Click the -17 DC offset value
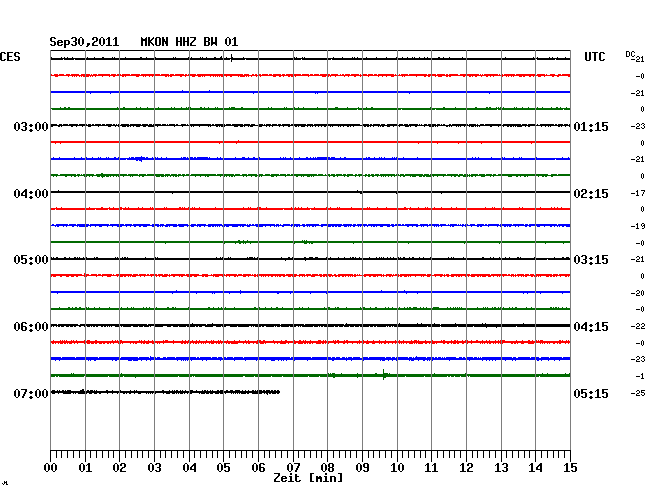This screenshot has height=494, width=650. pos(638,193)
